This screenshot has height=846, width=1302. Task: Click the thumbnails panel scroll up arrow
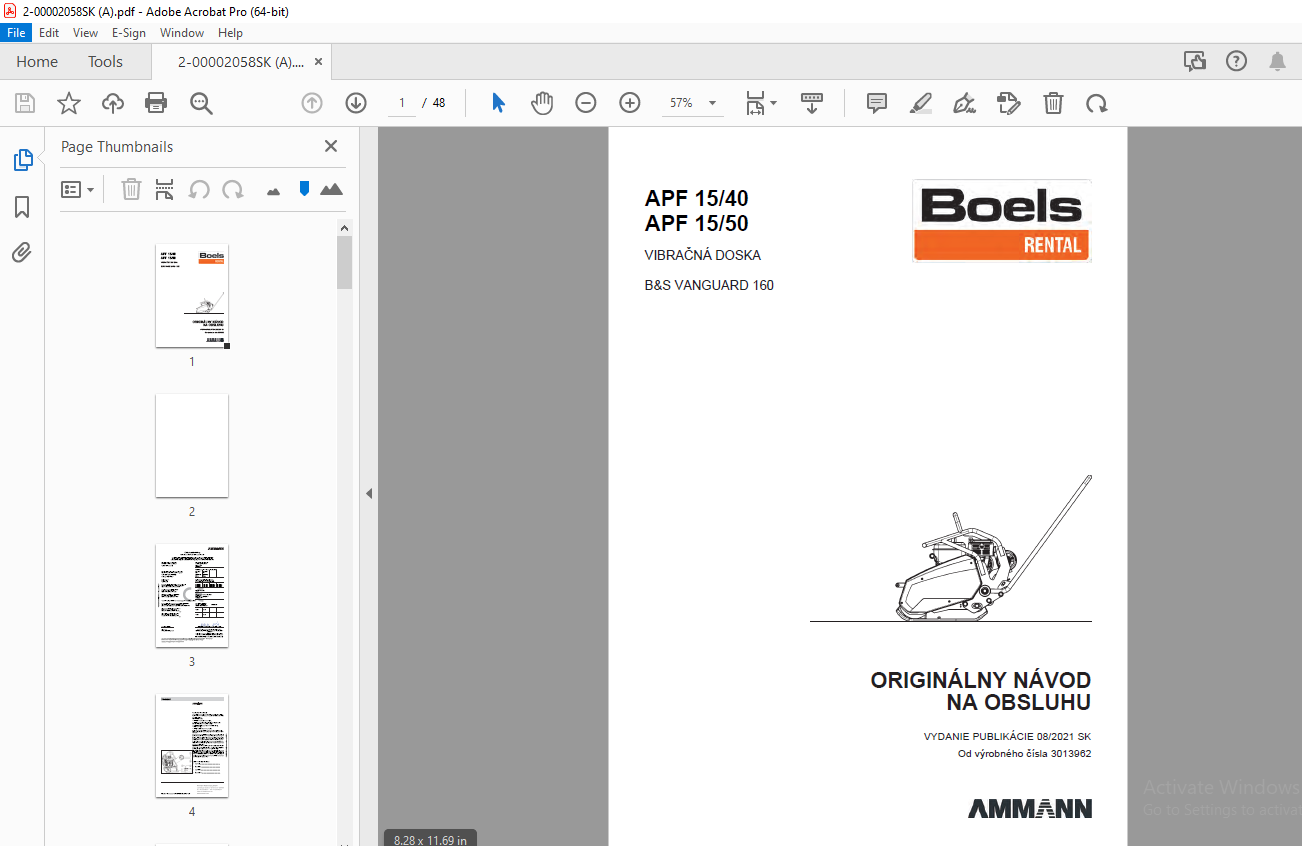click(344, 227)
